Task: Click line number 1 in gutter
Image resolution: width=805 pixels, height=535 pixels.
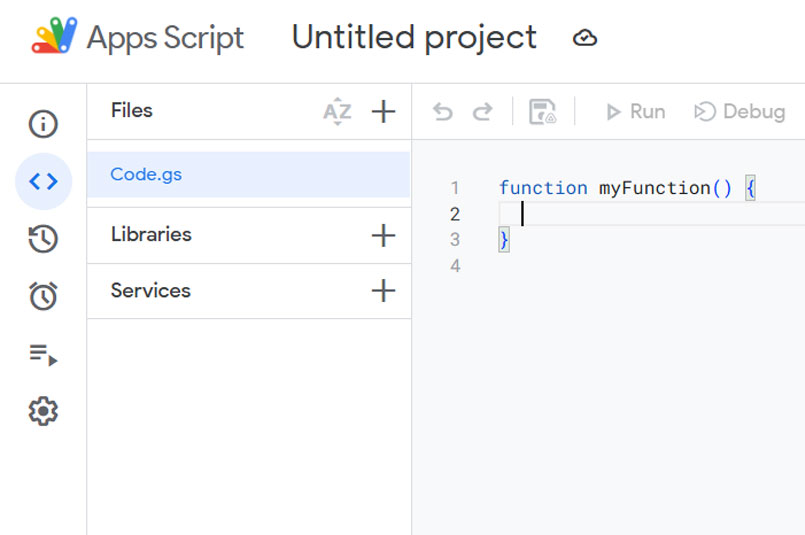Action: [455, 188]
